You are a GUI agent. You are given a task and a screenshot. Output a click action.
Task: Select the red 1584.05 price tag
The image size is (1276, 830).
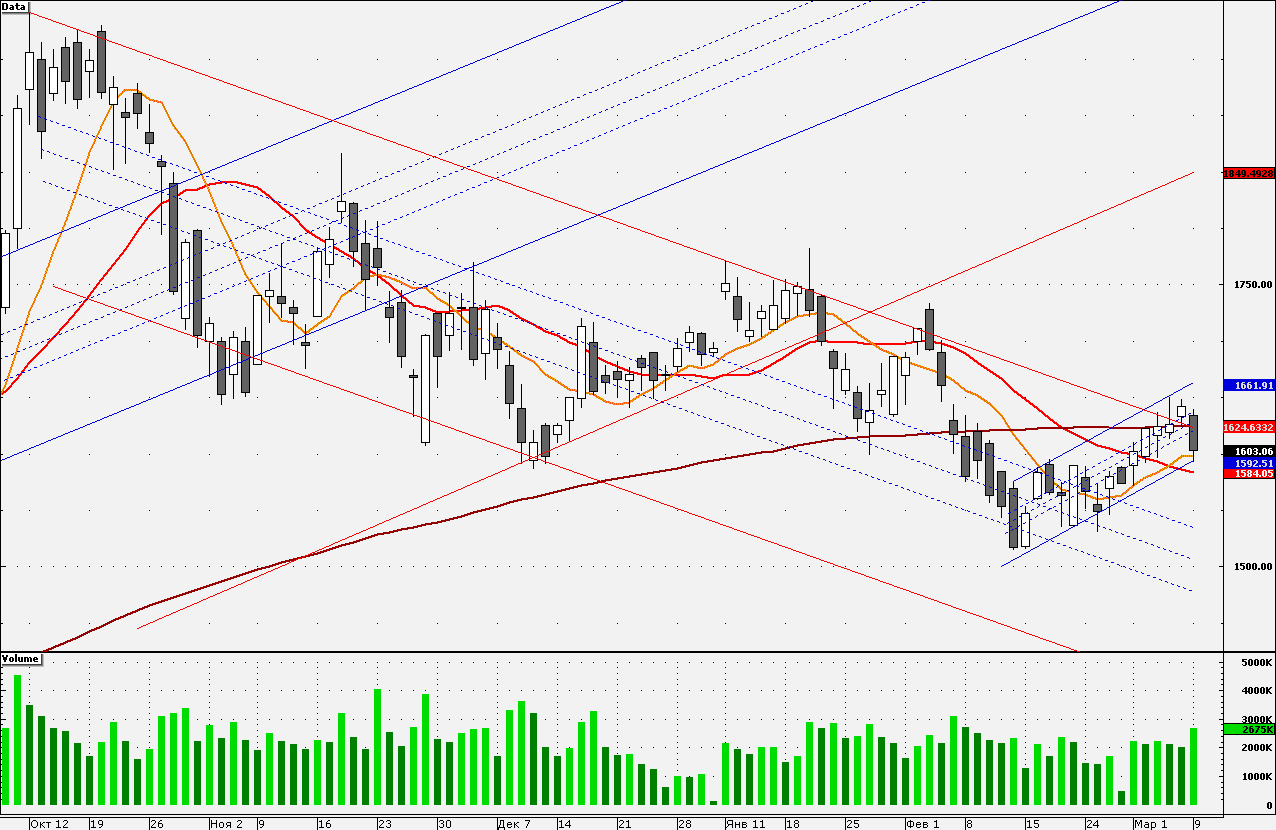click(1249, 474)
